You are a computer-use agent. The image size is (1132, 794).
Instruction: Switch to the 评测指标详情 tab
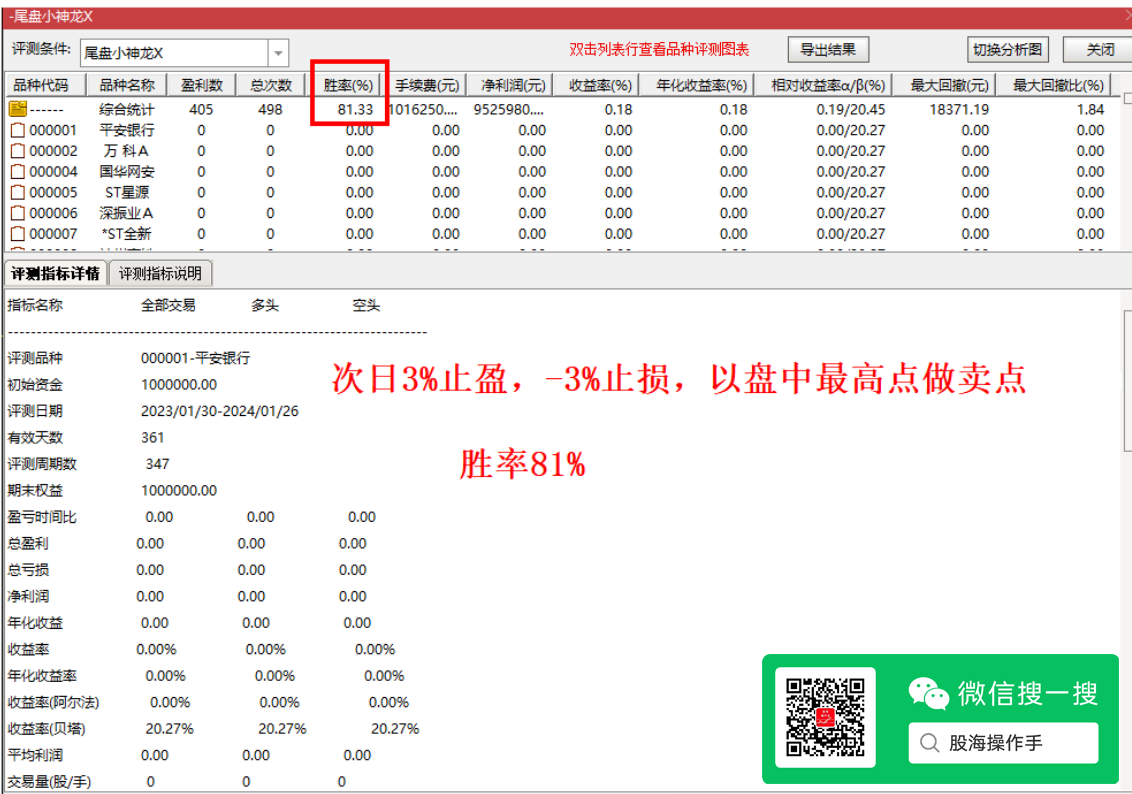pos(56,274)
